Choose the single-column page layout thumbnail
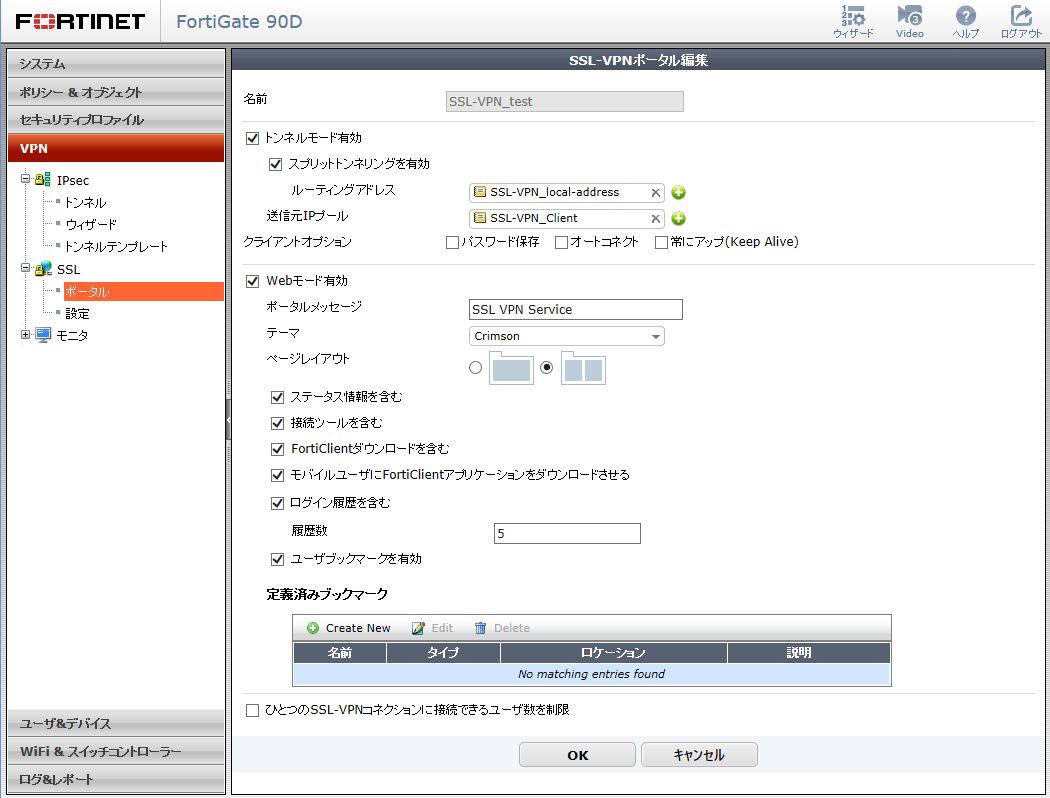The image size is (1050, 798). point(511,368)
